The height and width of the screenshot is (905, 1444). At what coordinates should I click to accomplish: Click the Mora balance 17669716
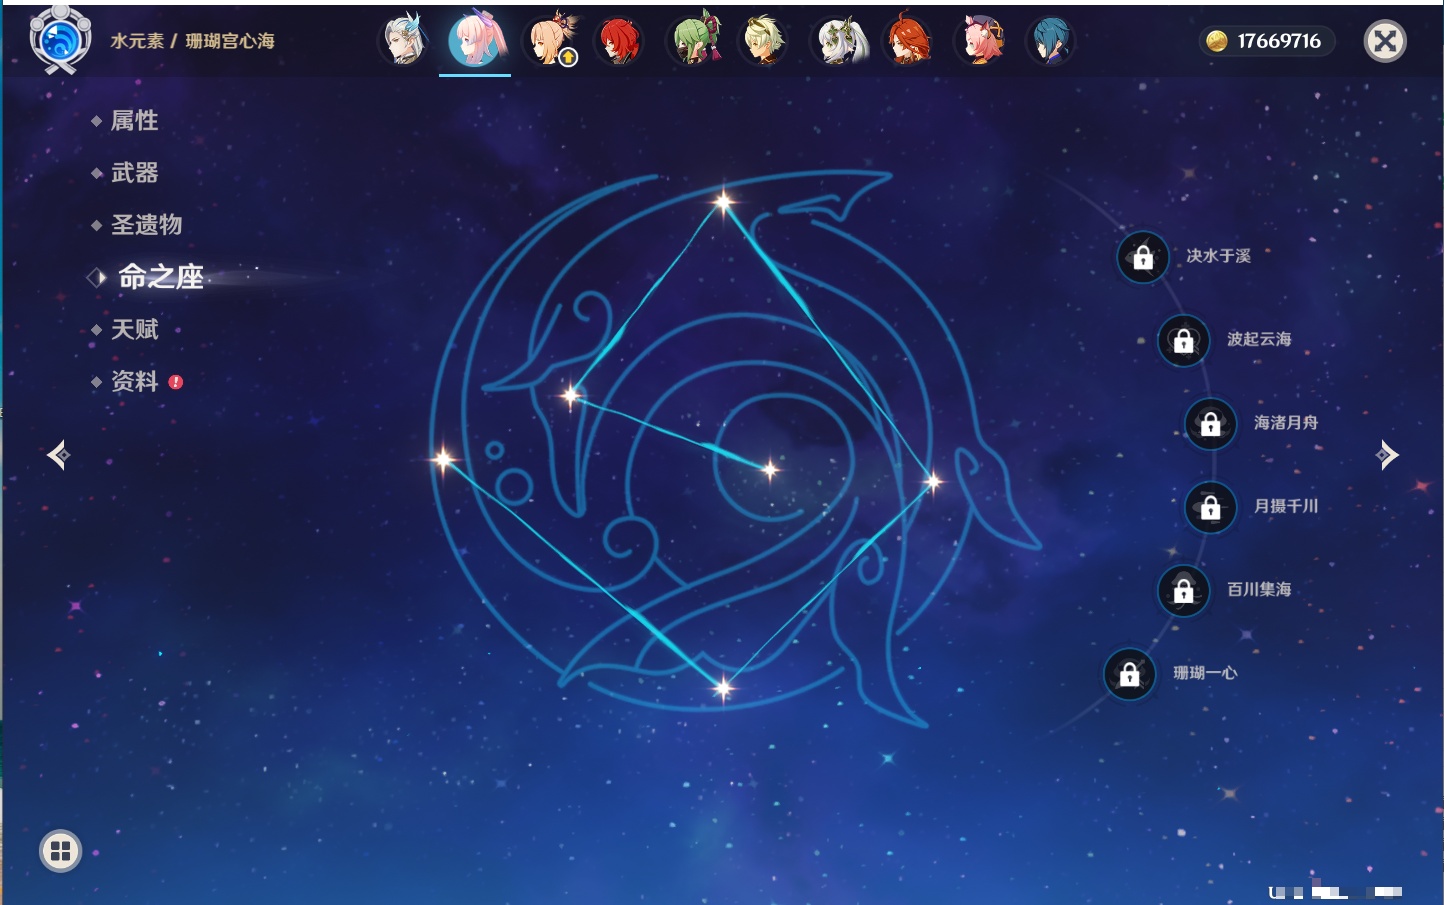[1266, 41]
